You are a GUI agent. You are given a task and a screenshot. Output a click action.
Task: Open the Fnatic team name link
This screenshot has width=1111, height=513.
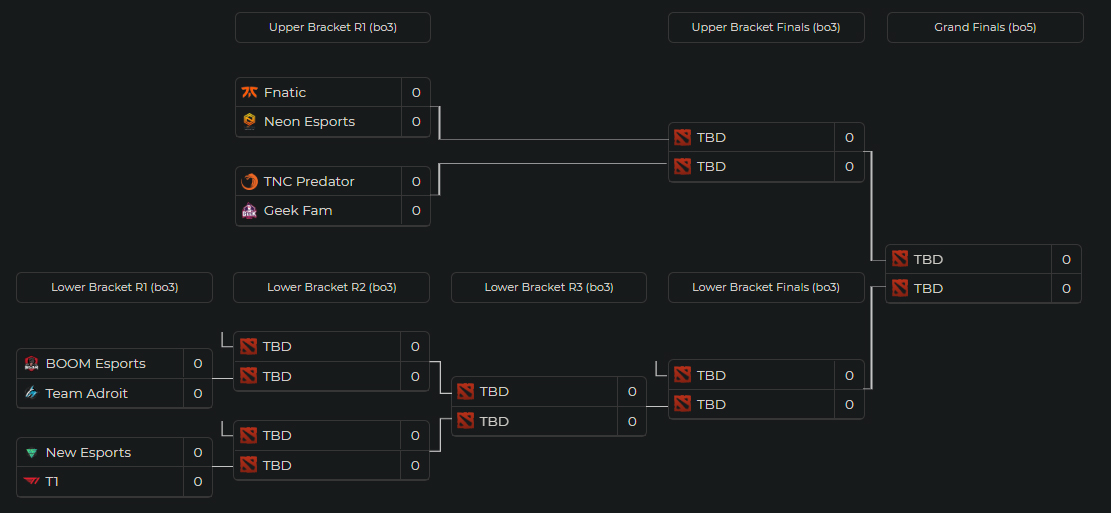285,92
